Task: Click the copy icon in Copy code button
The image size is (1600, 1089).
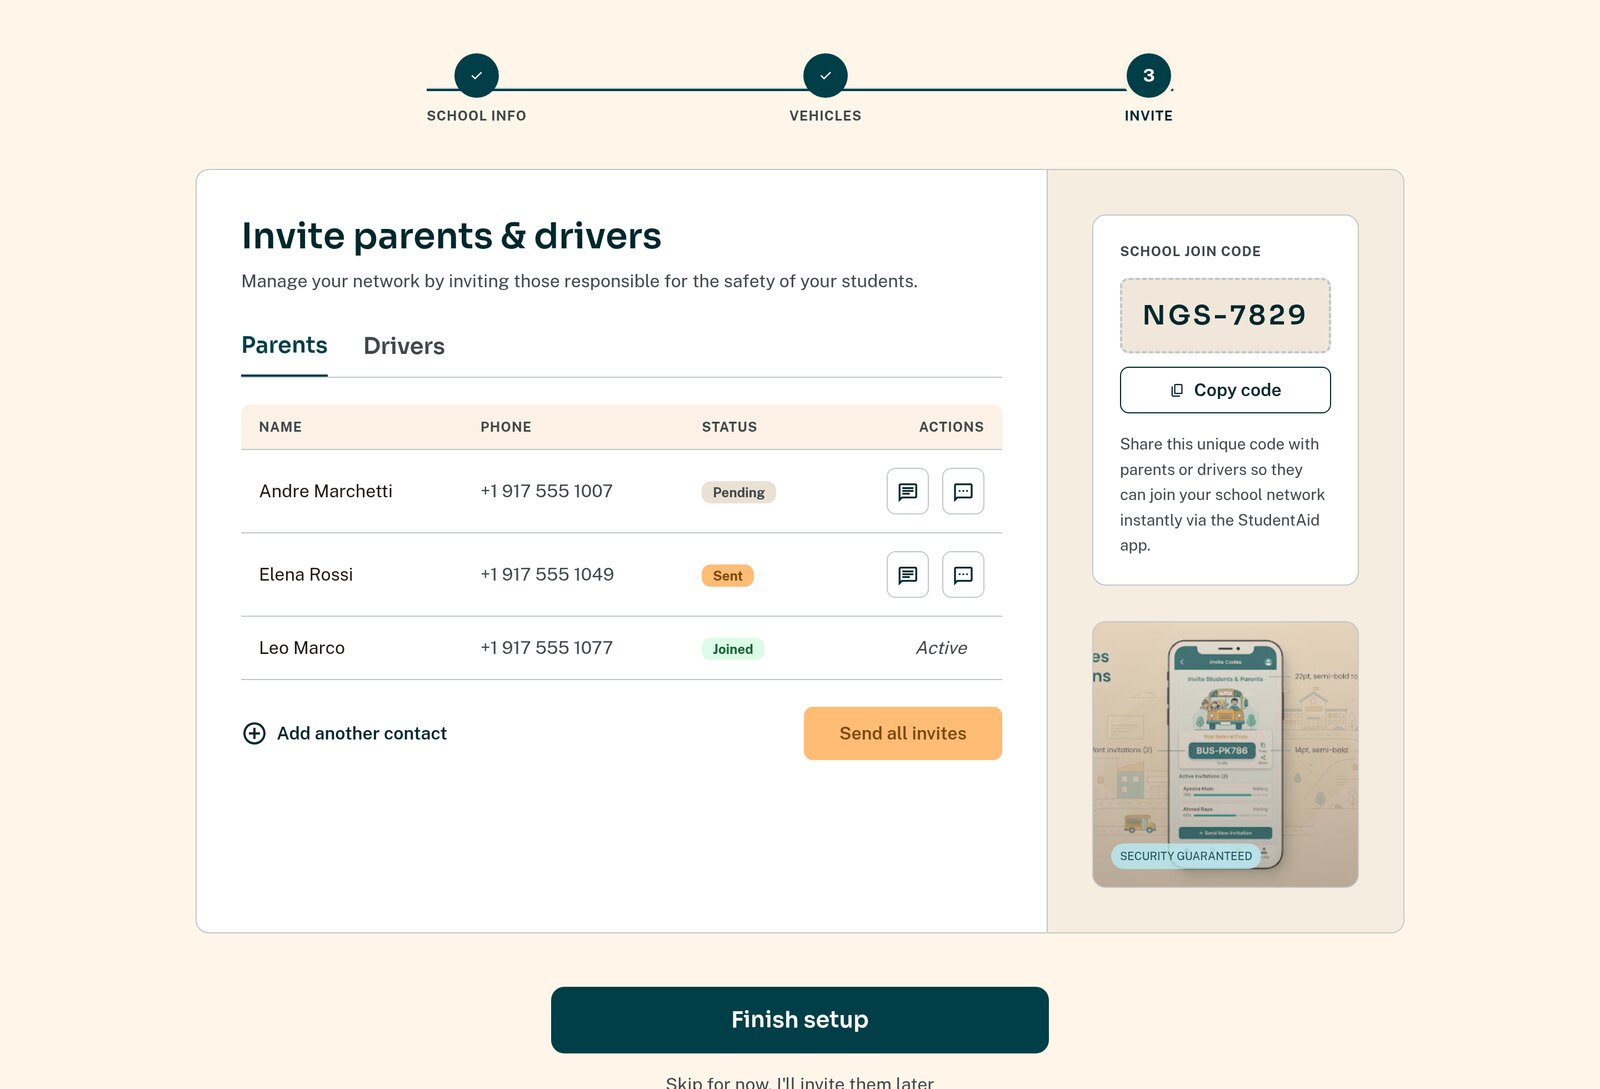Action: click(1177, 390)
